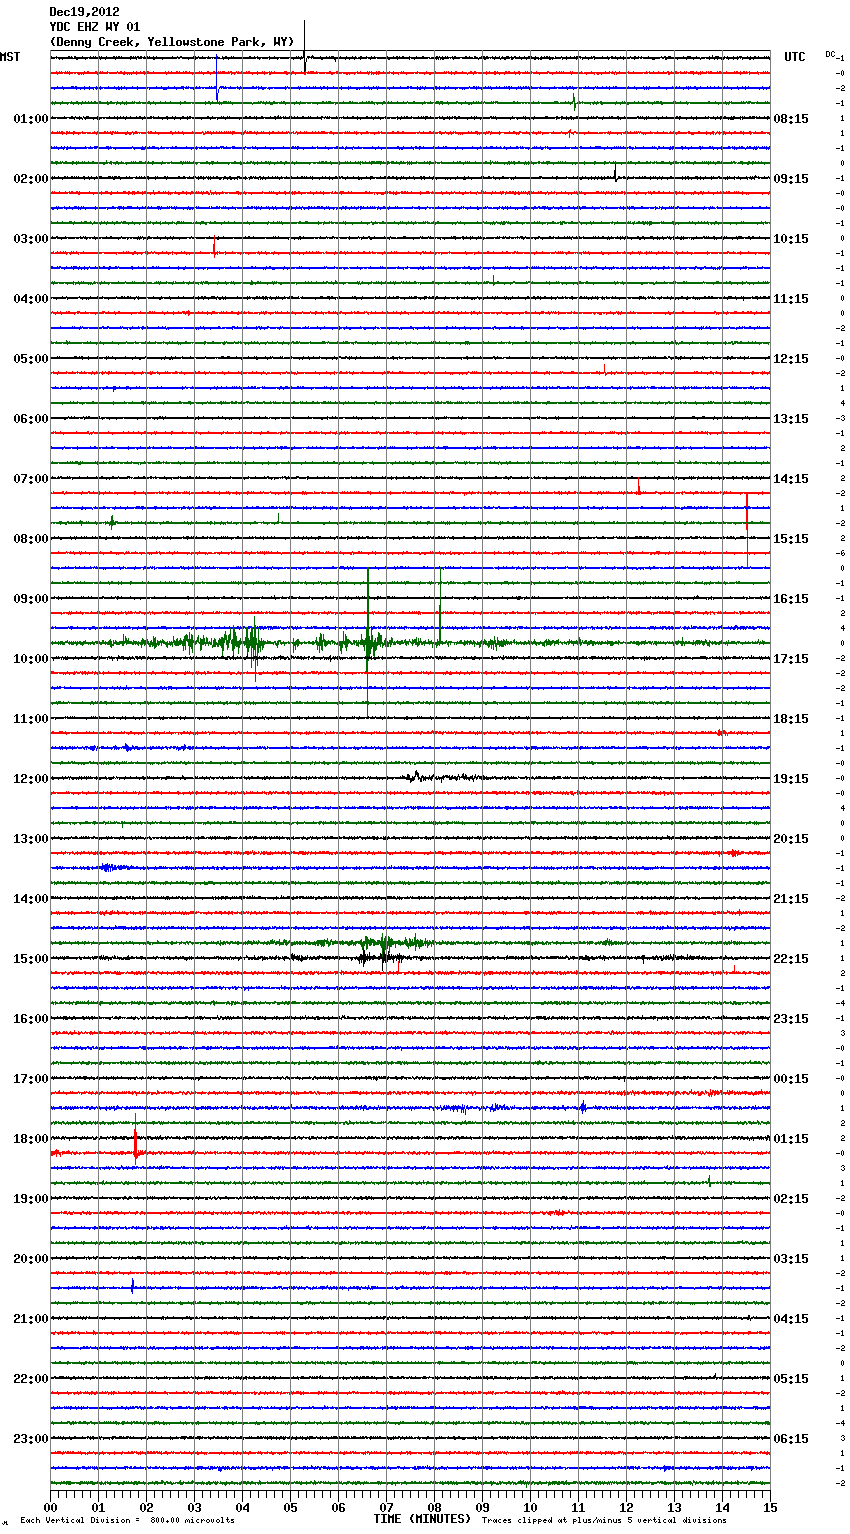Click the "16:15" UTC time label
Screen dimensions: 850x1534
(x=791, y=599)
